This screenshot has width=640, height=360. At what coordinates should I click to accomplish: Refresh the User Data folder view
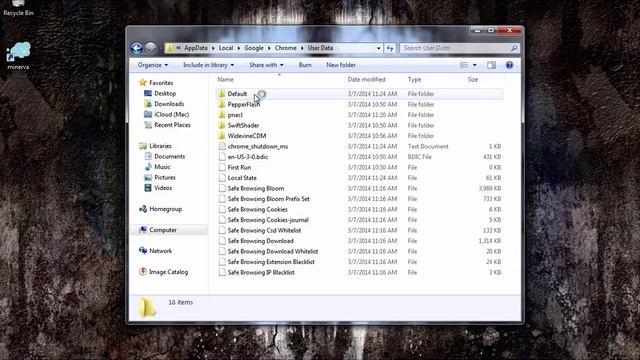point(390,48)
